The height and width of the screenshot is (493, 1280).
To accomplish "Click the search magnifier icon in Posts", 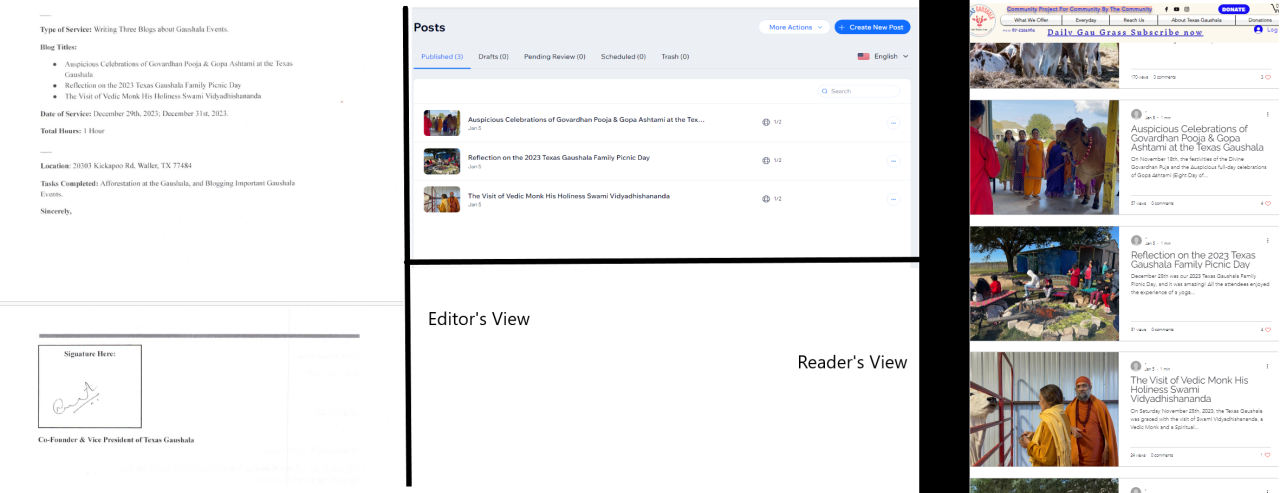I will (x=825, y=91).
